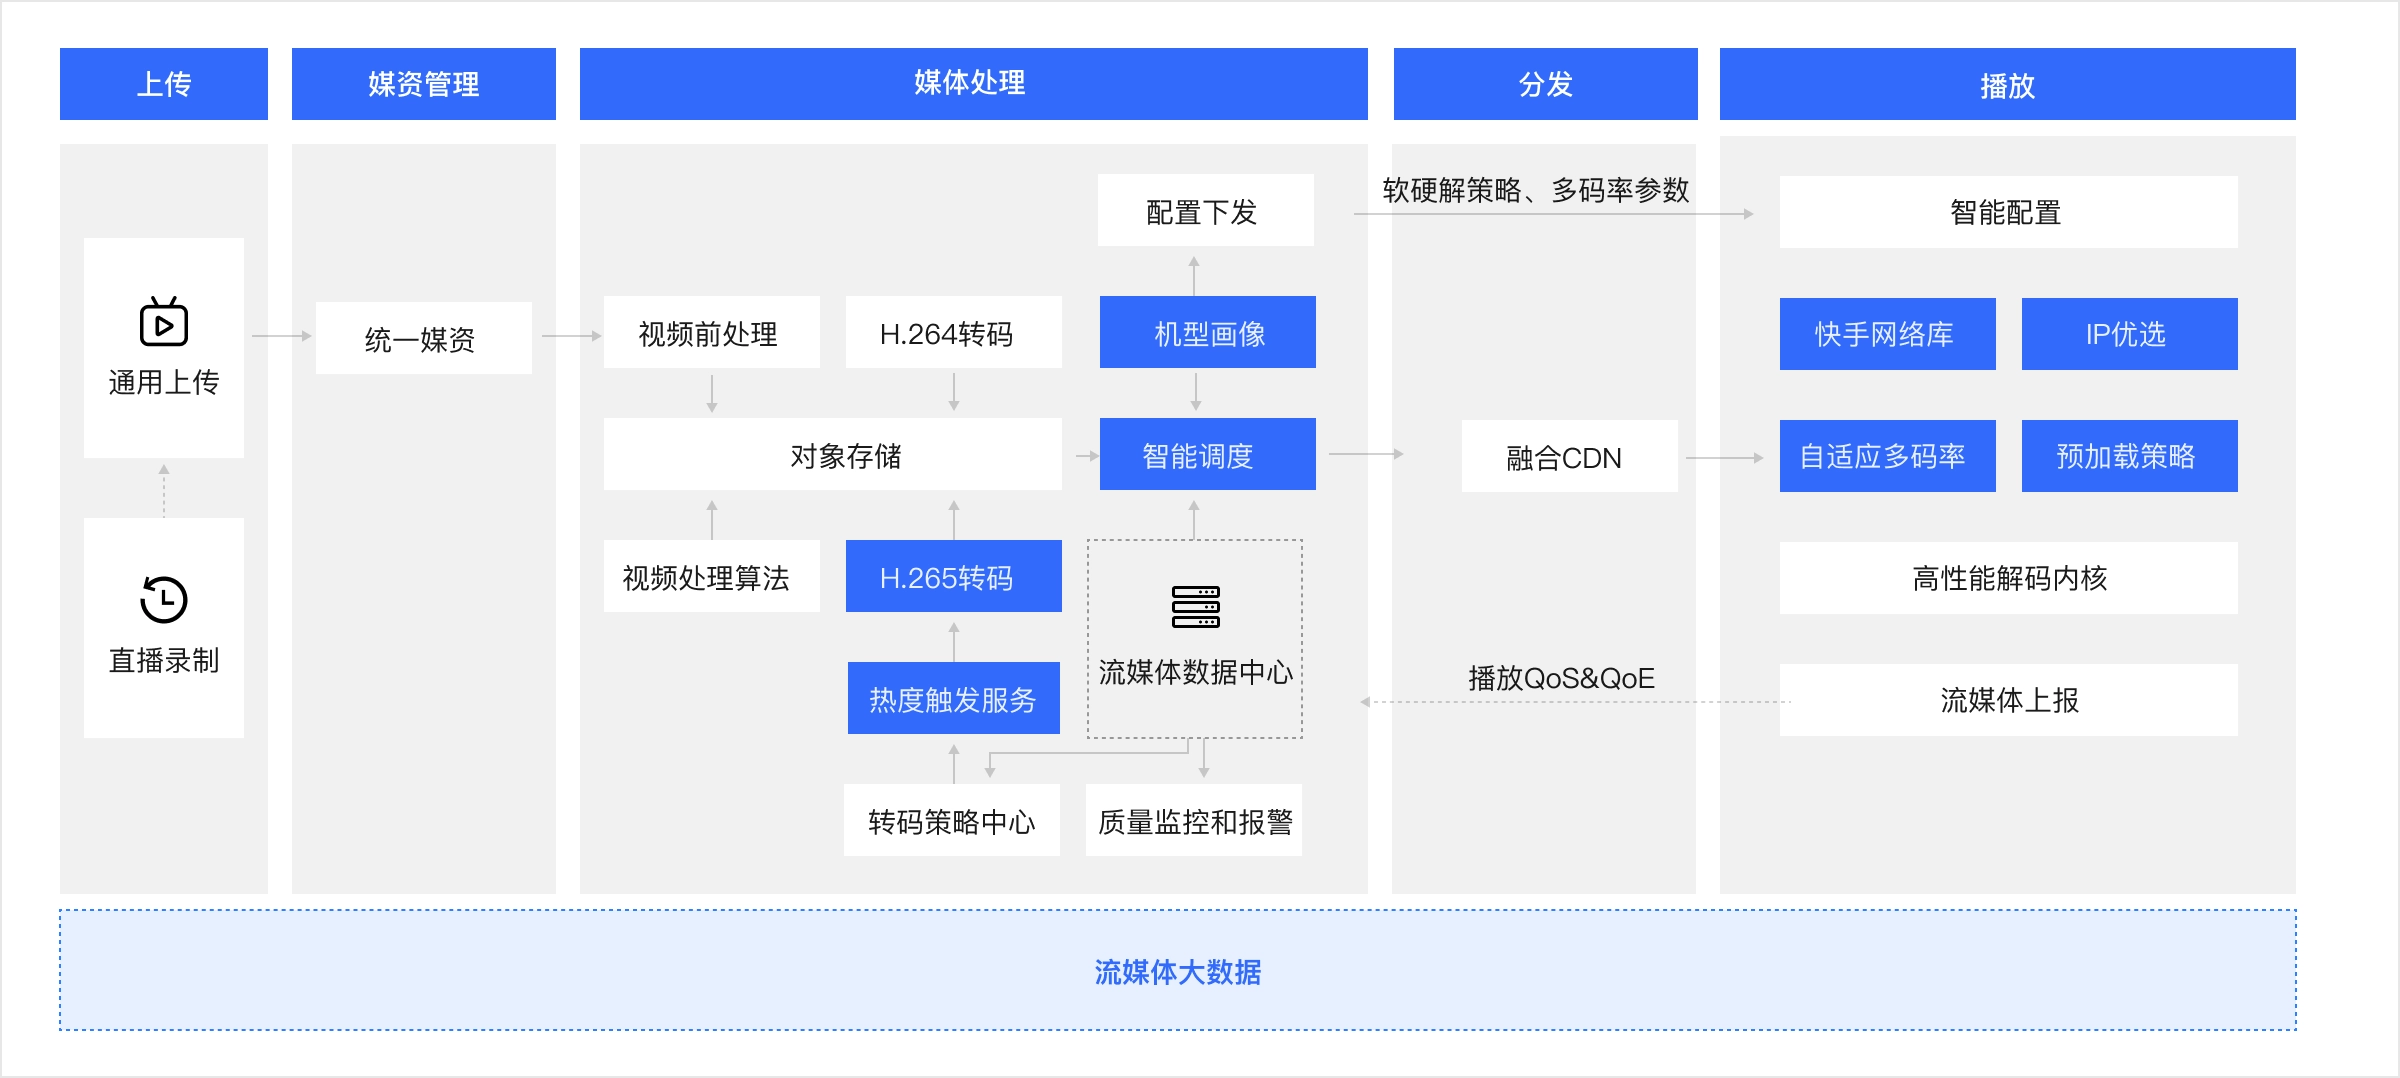Viewport: 2400px width, 1078px height.
Task: Select the 快手网络库 block
Action: point(1887,334)
